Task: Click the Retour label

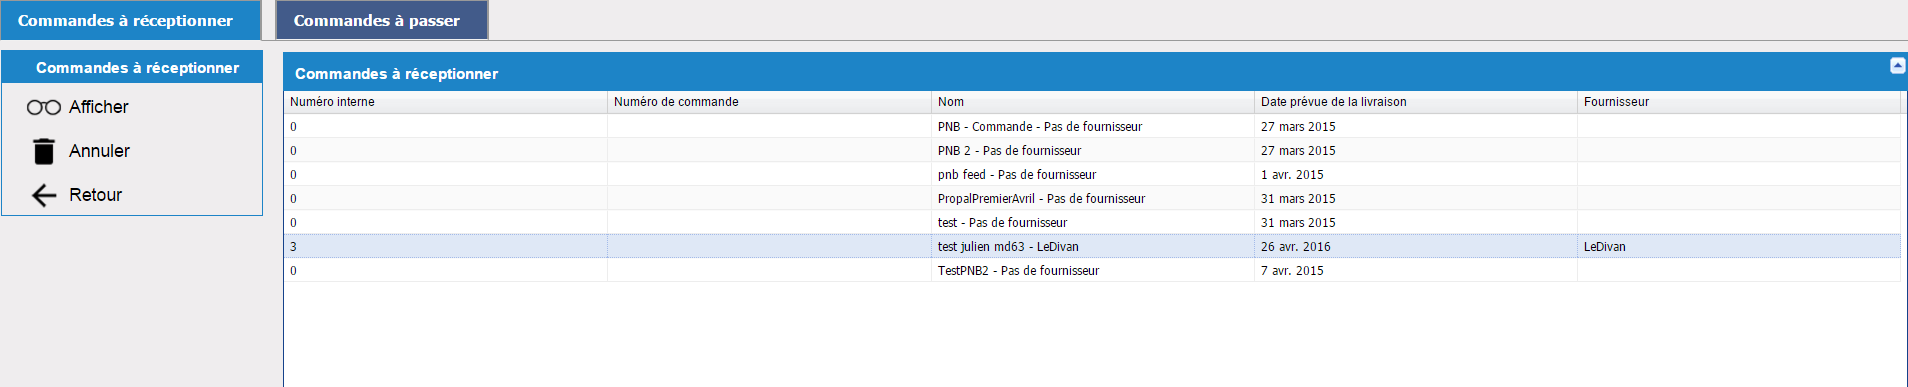Action: point(95,195)
